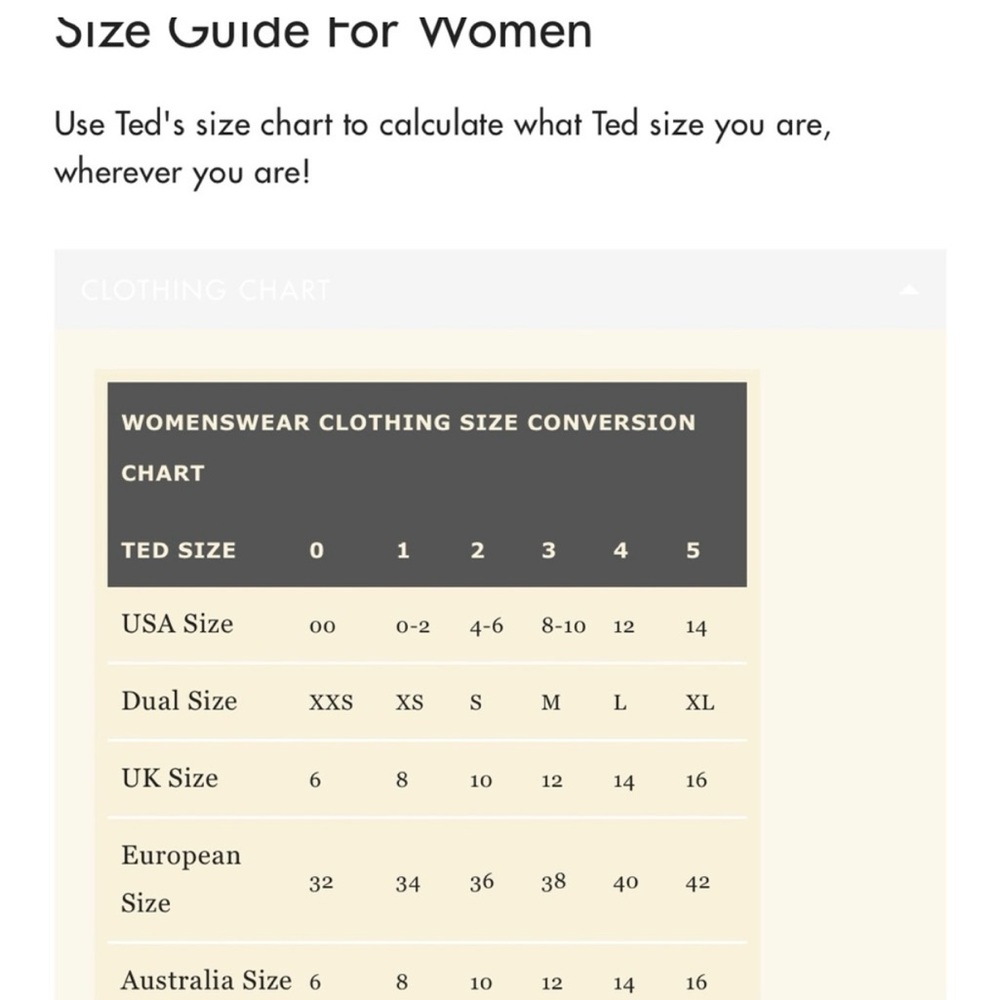Image resolution: width=1000 pixels, height=1000 pixels.
Task: Select Ted Size 5 column header
Action: (x=693, y=550)
